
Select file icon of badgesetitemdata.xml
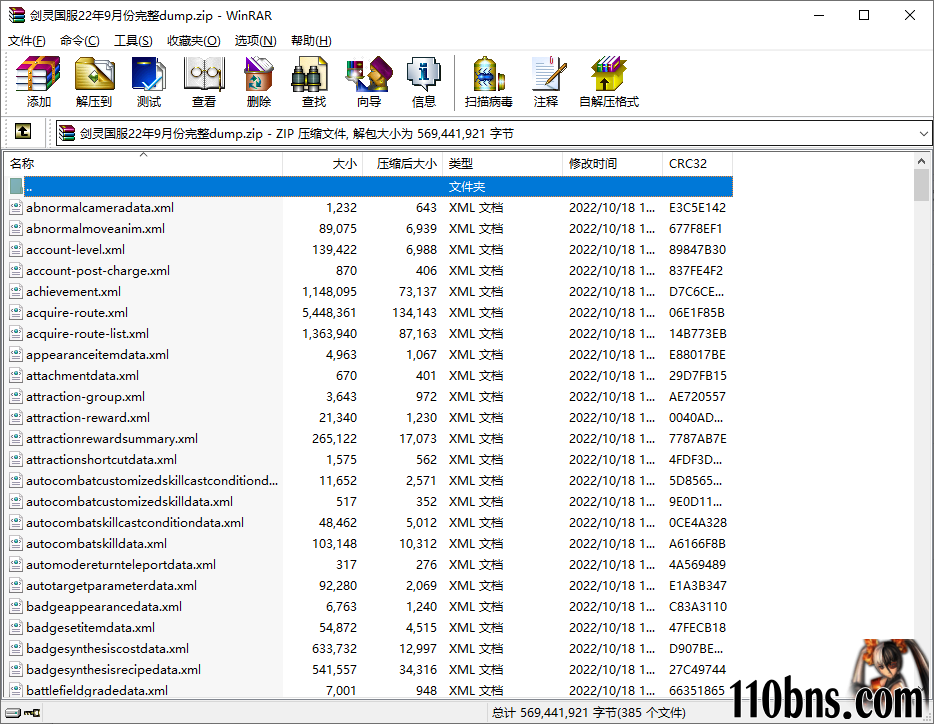coord(16,627)
